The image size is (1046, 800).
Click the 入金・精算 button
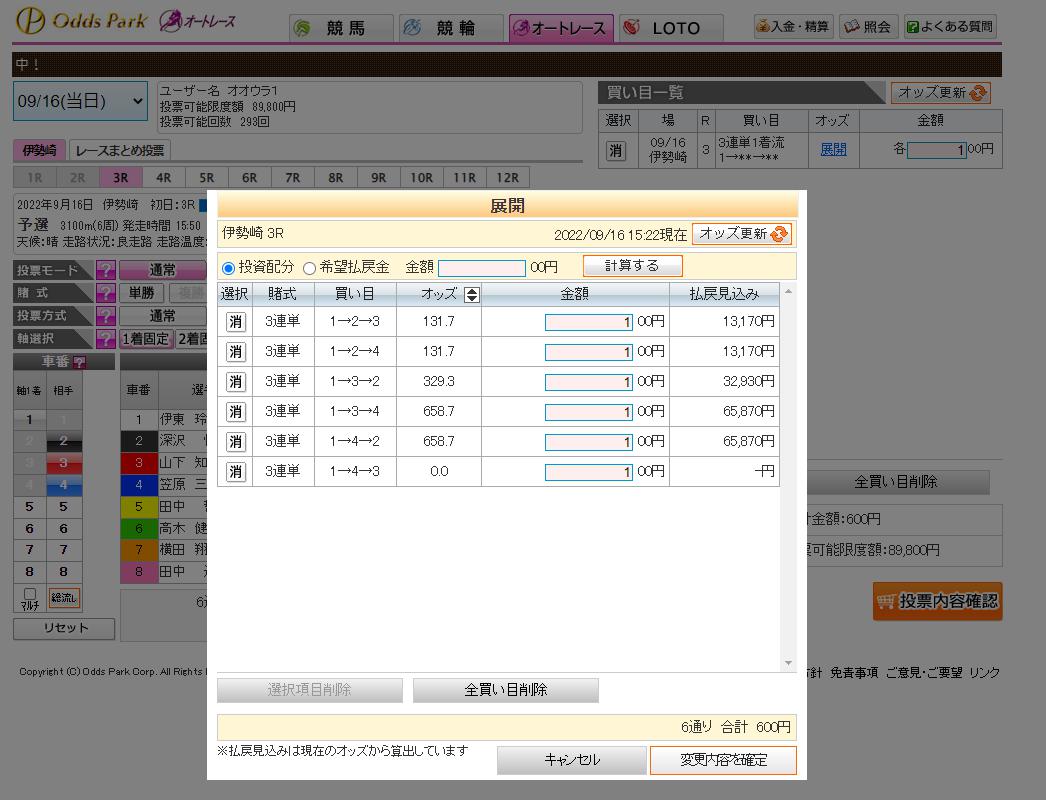793,27
